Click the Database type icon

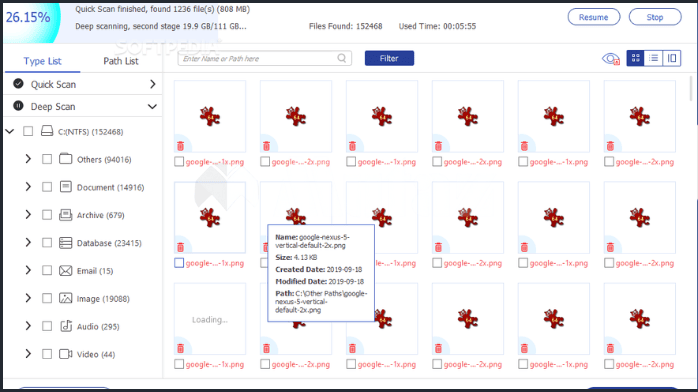[x=65, y=243]
